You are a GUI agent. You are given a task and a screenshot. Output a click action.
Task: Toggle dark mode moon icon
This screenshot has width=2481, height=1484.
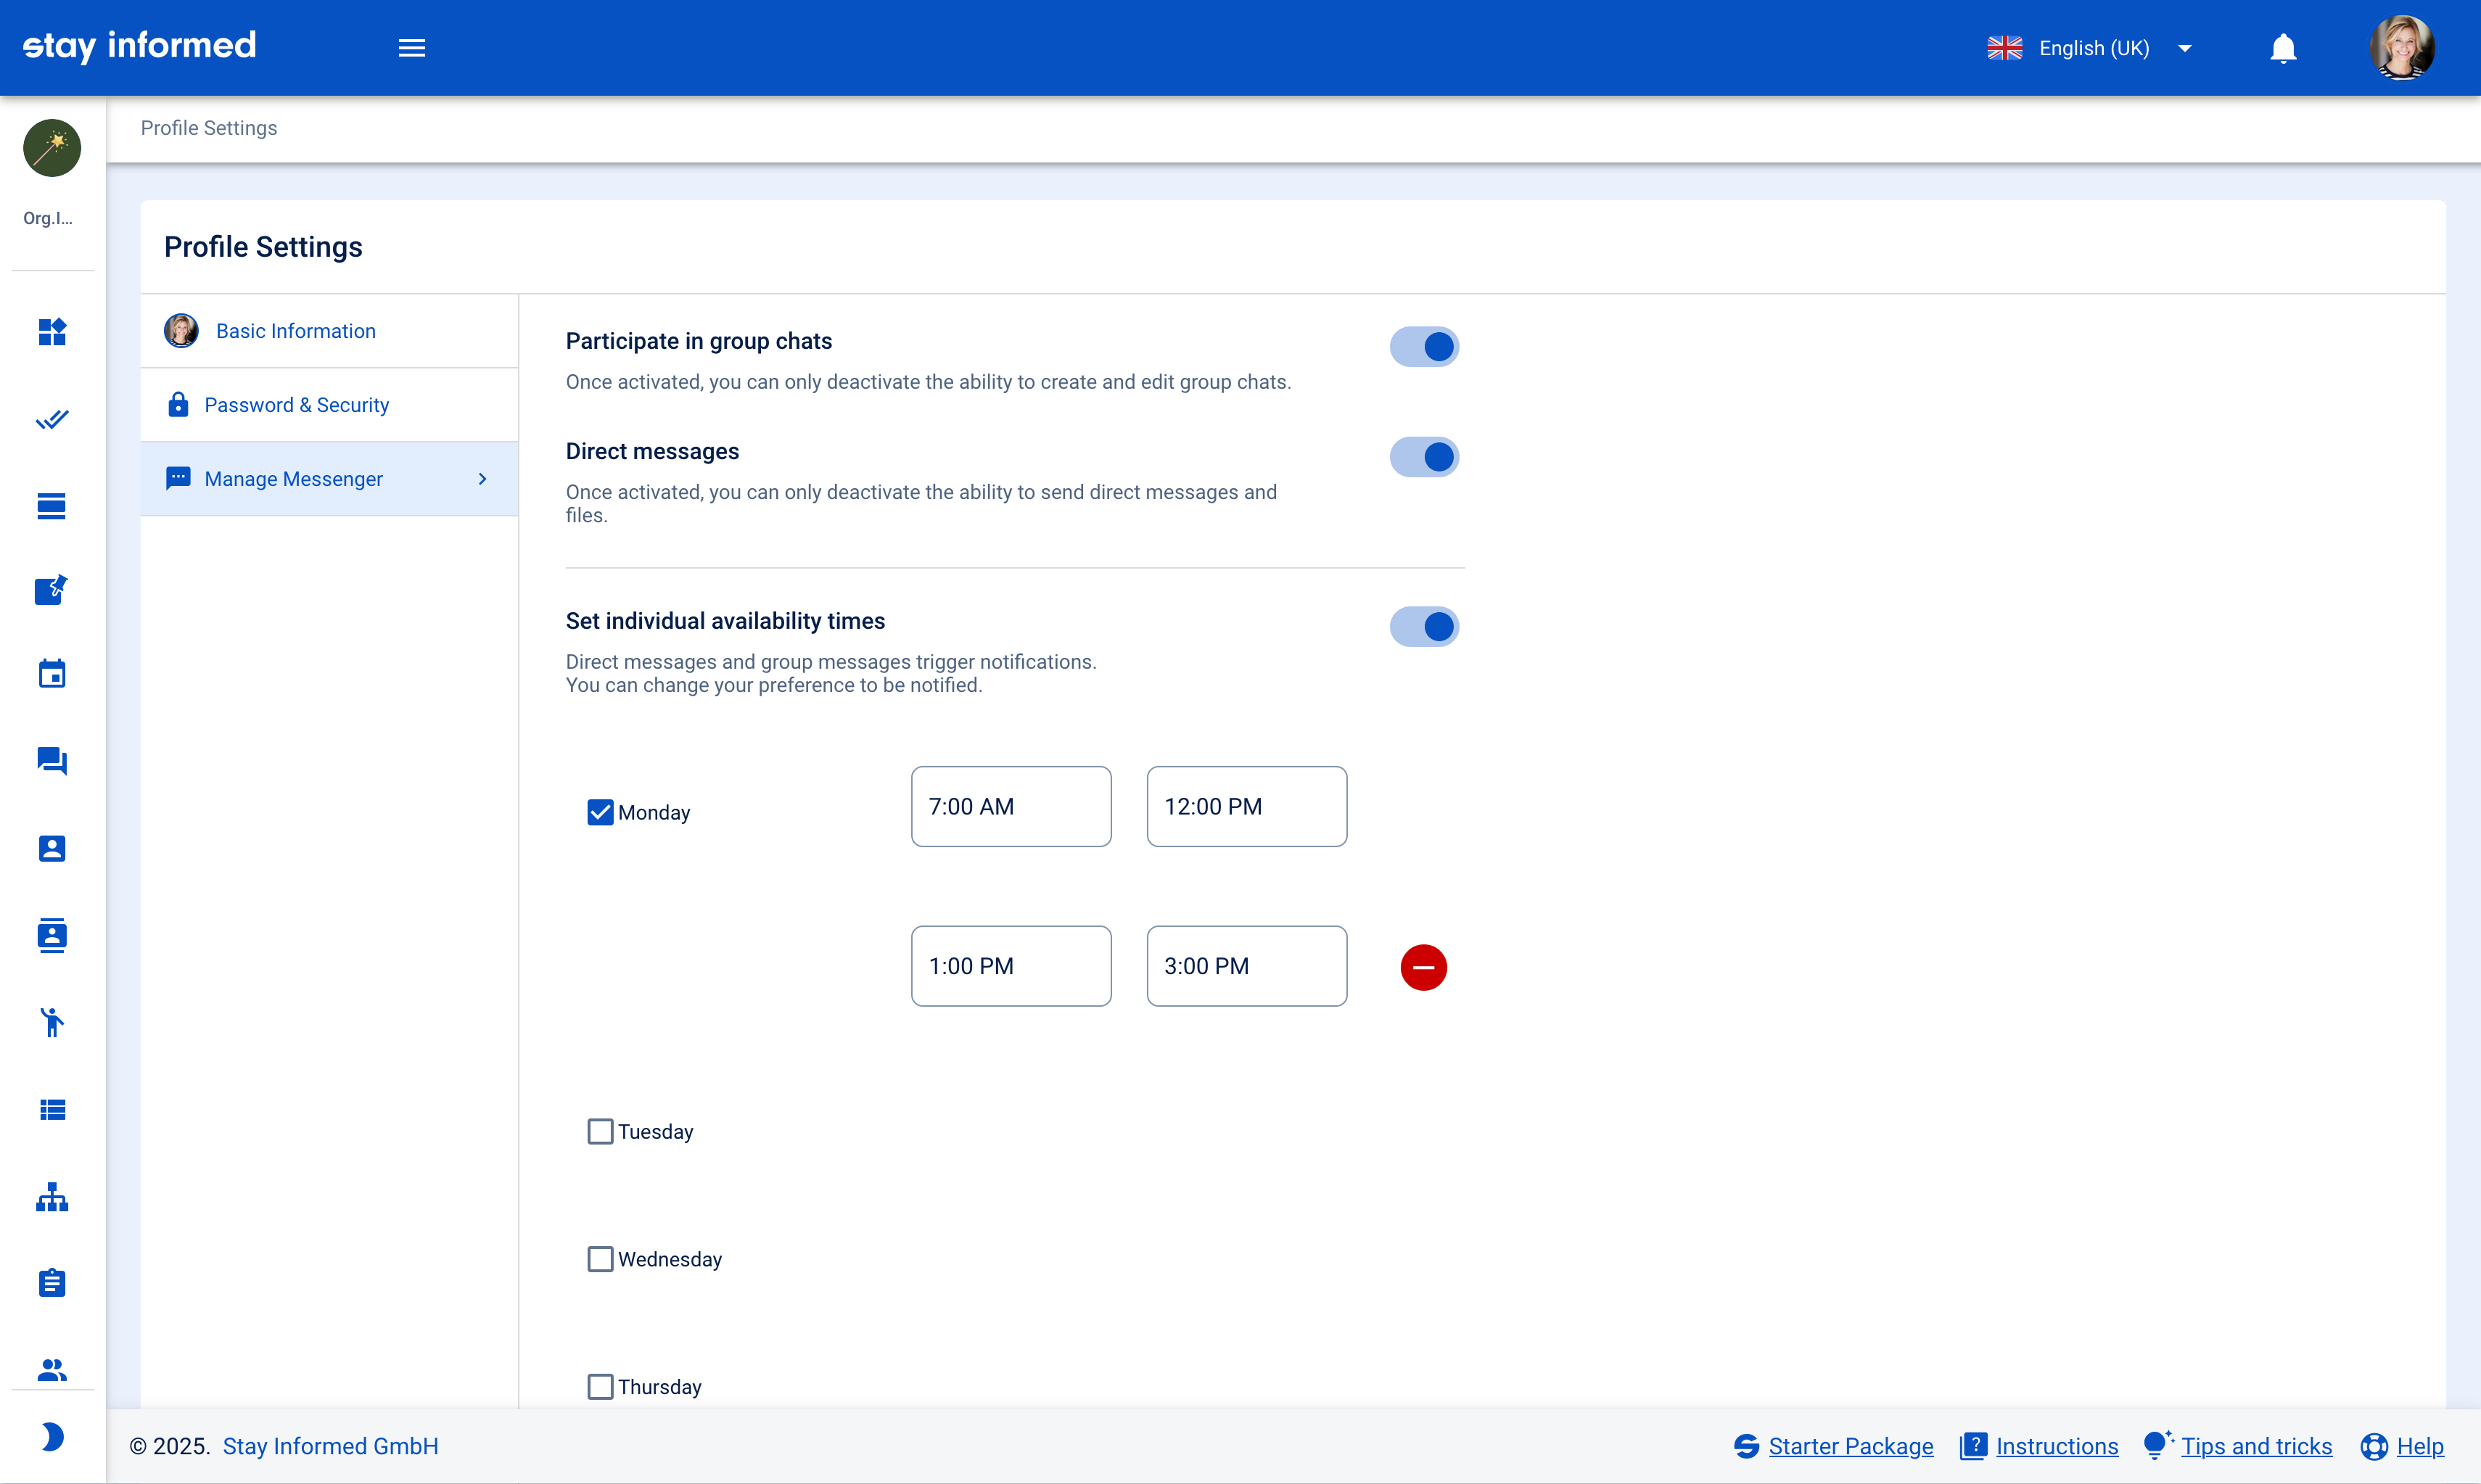(x=52, y=1437)
